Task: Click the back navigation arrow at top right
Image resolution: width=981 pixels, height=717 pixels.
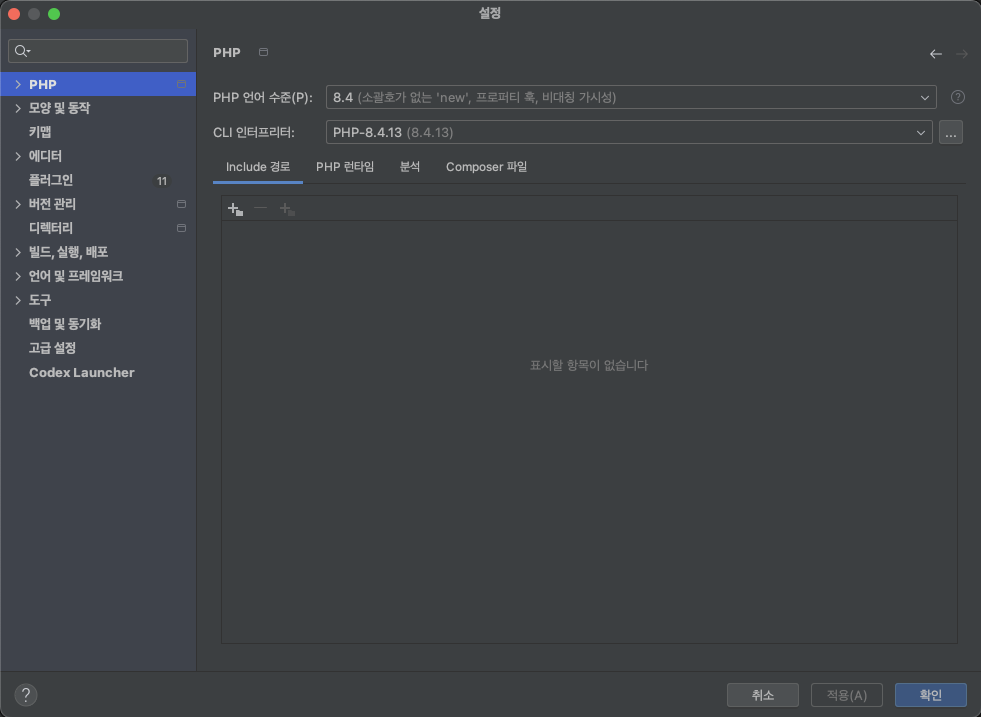Action: click(x=935, y=53)
